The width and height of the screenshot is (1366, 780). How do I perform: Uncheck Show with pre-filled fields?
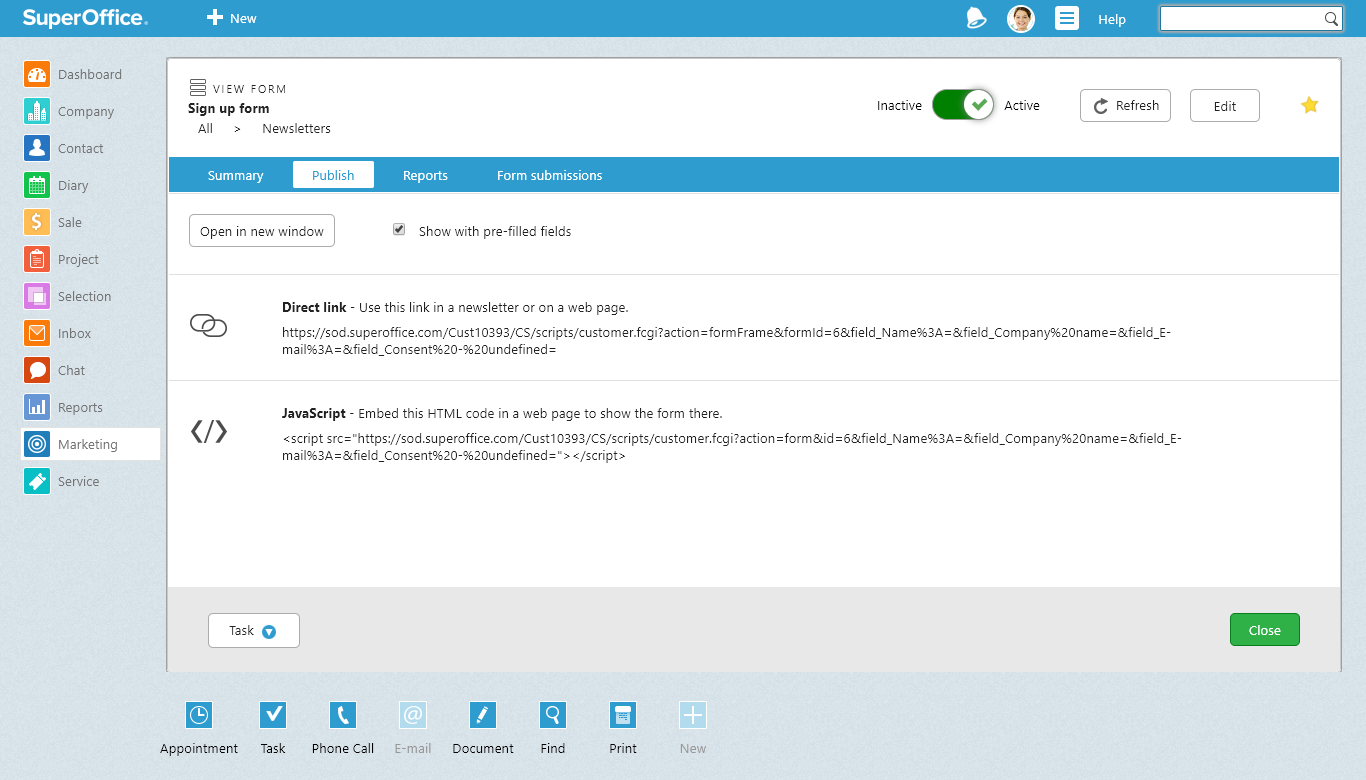[399, 229]
